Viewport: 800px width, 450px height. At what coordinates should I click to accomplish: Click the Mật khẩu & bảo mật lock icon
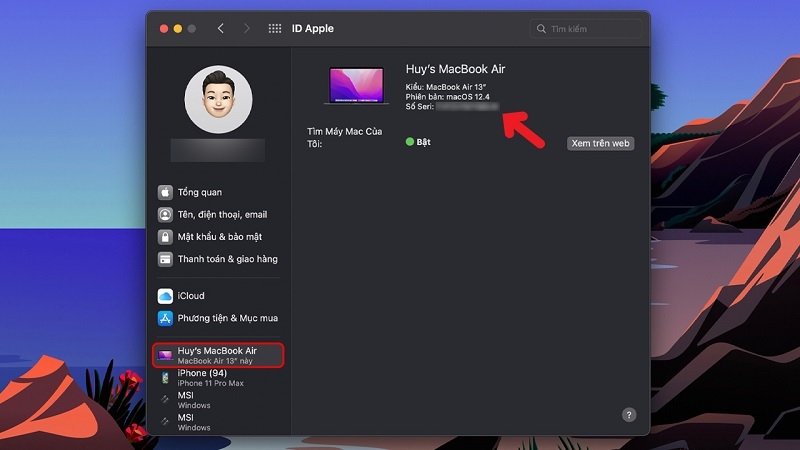[x=165, y=237]
